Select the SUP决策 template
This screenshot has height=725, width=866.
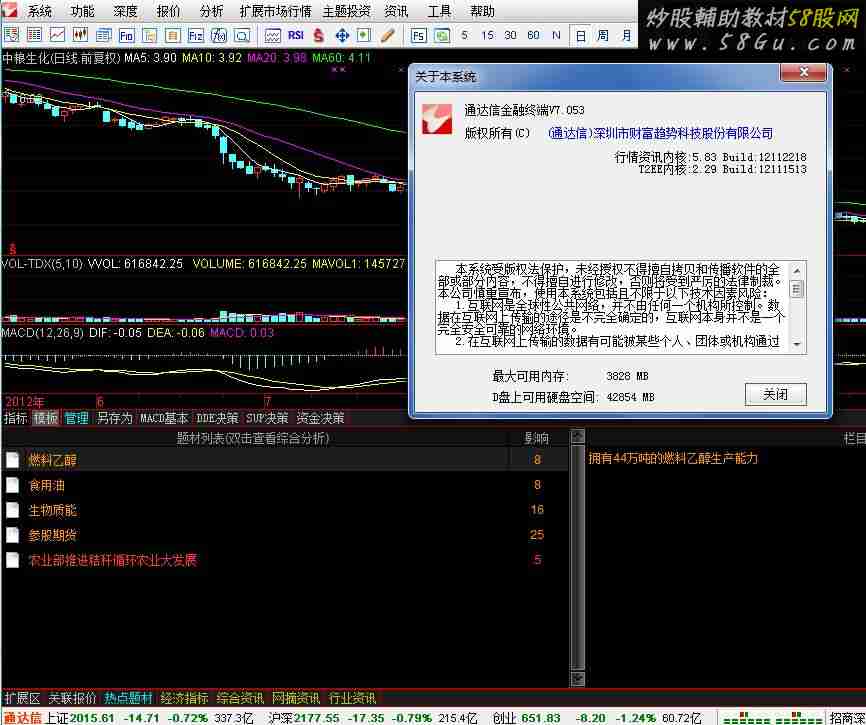point(267,418)
